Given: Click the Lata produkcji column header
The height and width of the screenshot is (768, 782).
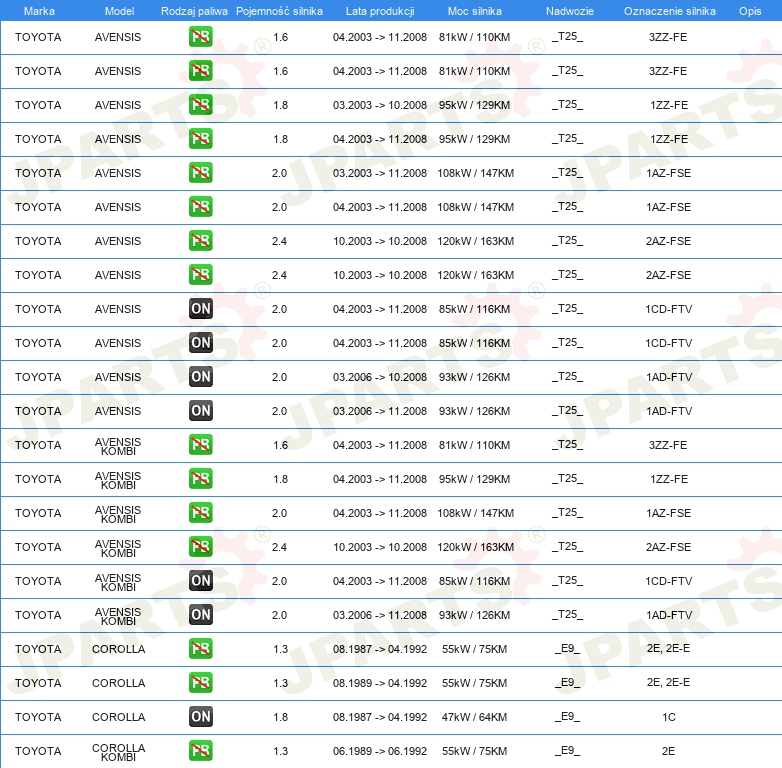Looking at the screenshot, I should click(380, 11).
